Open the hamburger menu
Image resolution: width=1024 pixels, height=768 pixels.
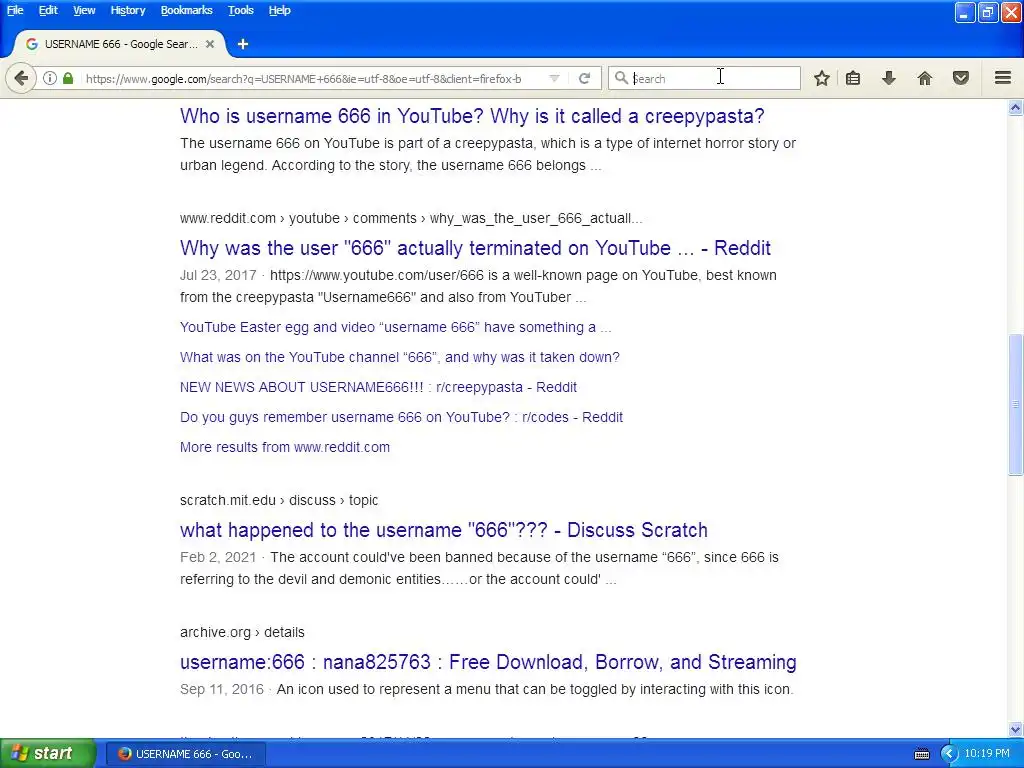pyautogui.click(x=1003, y=78)
